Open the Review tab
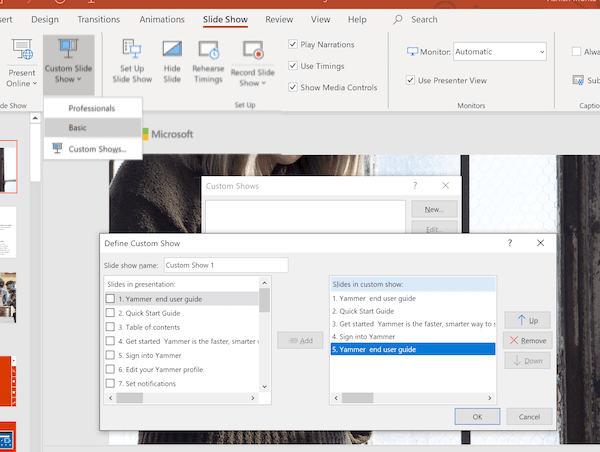 coord(279,19)
